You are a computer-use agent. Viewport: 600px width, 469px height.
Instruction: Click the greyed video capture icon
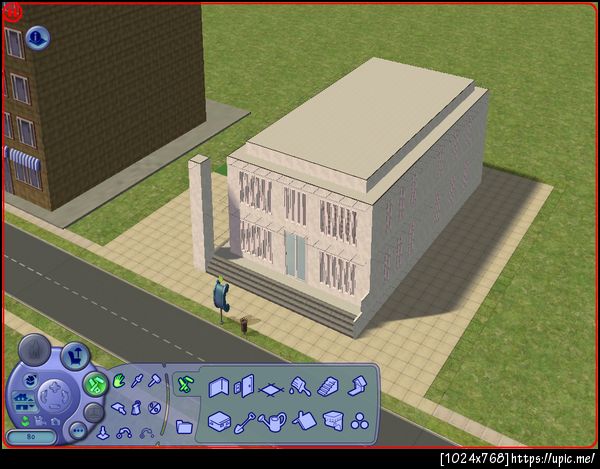[x=40, y=421]
